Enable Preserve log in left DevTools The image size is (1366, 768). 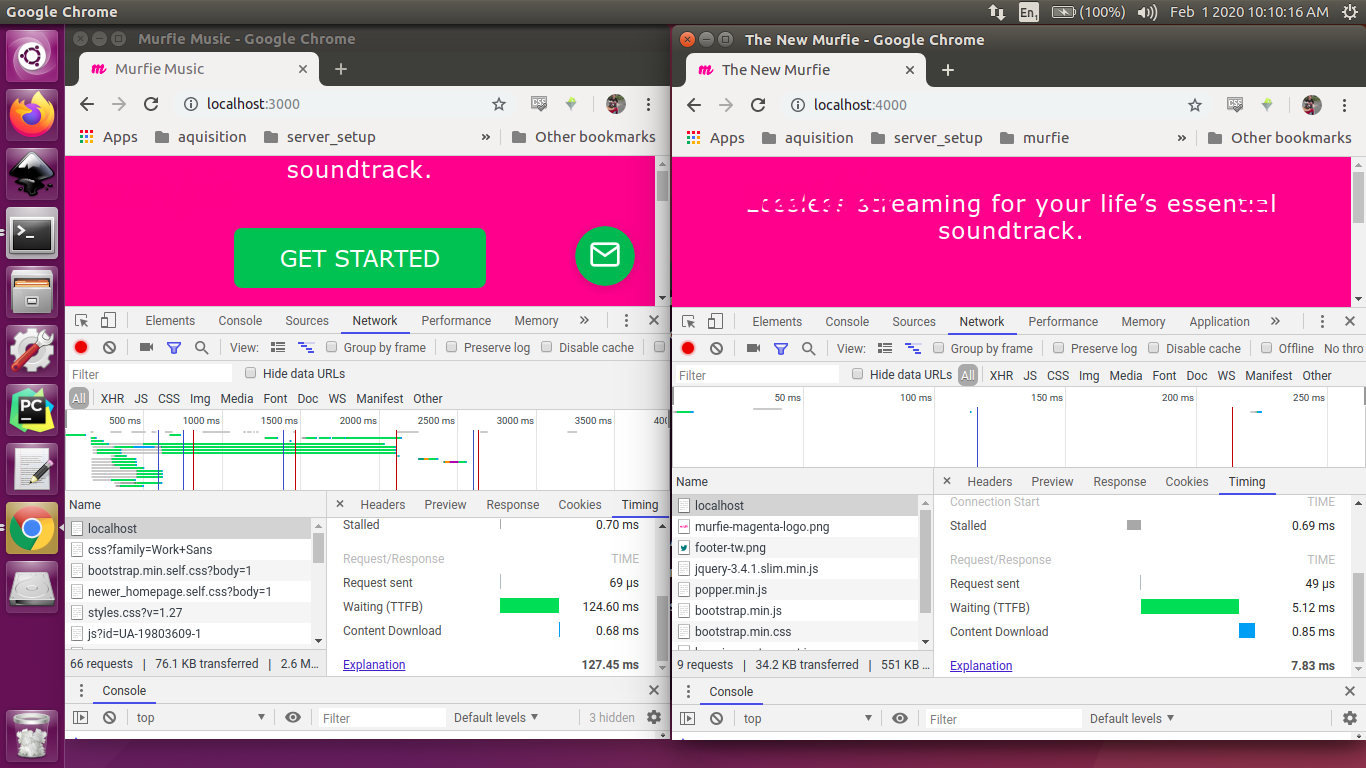point(452,348)
